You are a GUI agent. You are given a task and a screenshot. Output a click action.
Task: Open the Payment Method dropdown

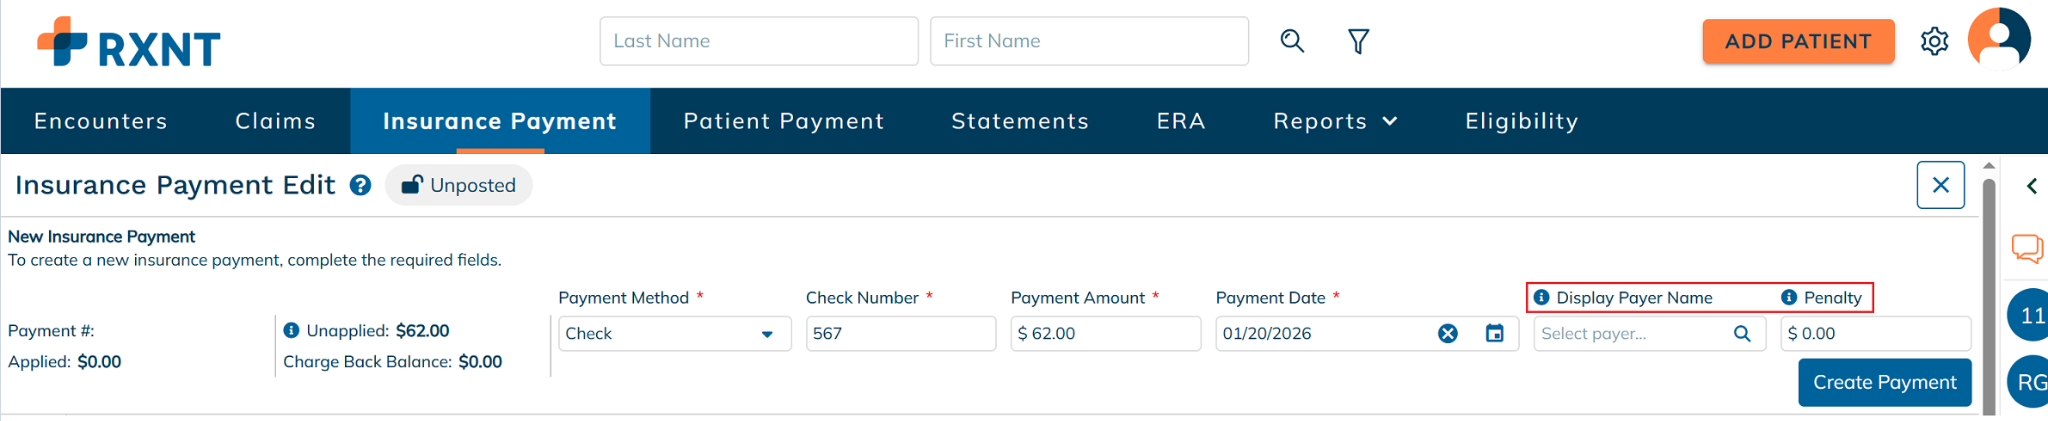click(x=674, y=334)
